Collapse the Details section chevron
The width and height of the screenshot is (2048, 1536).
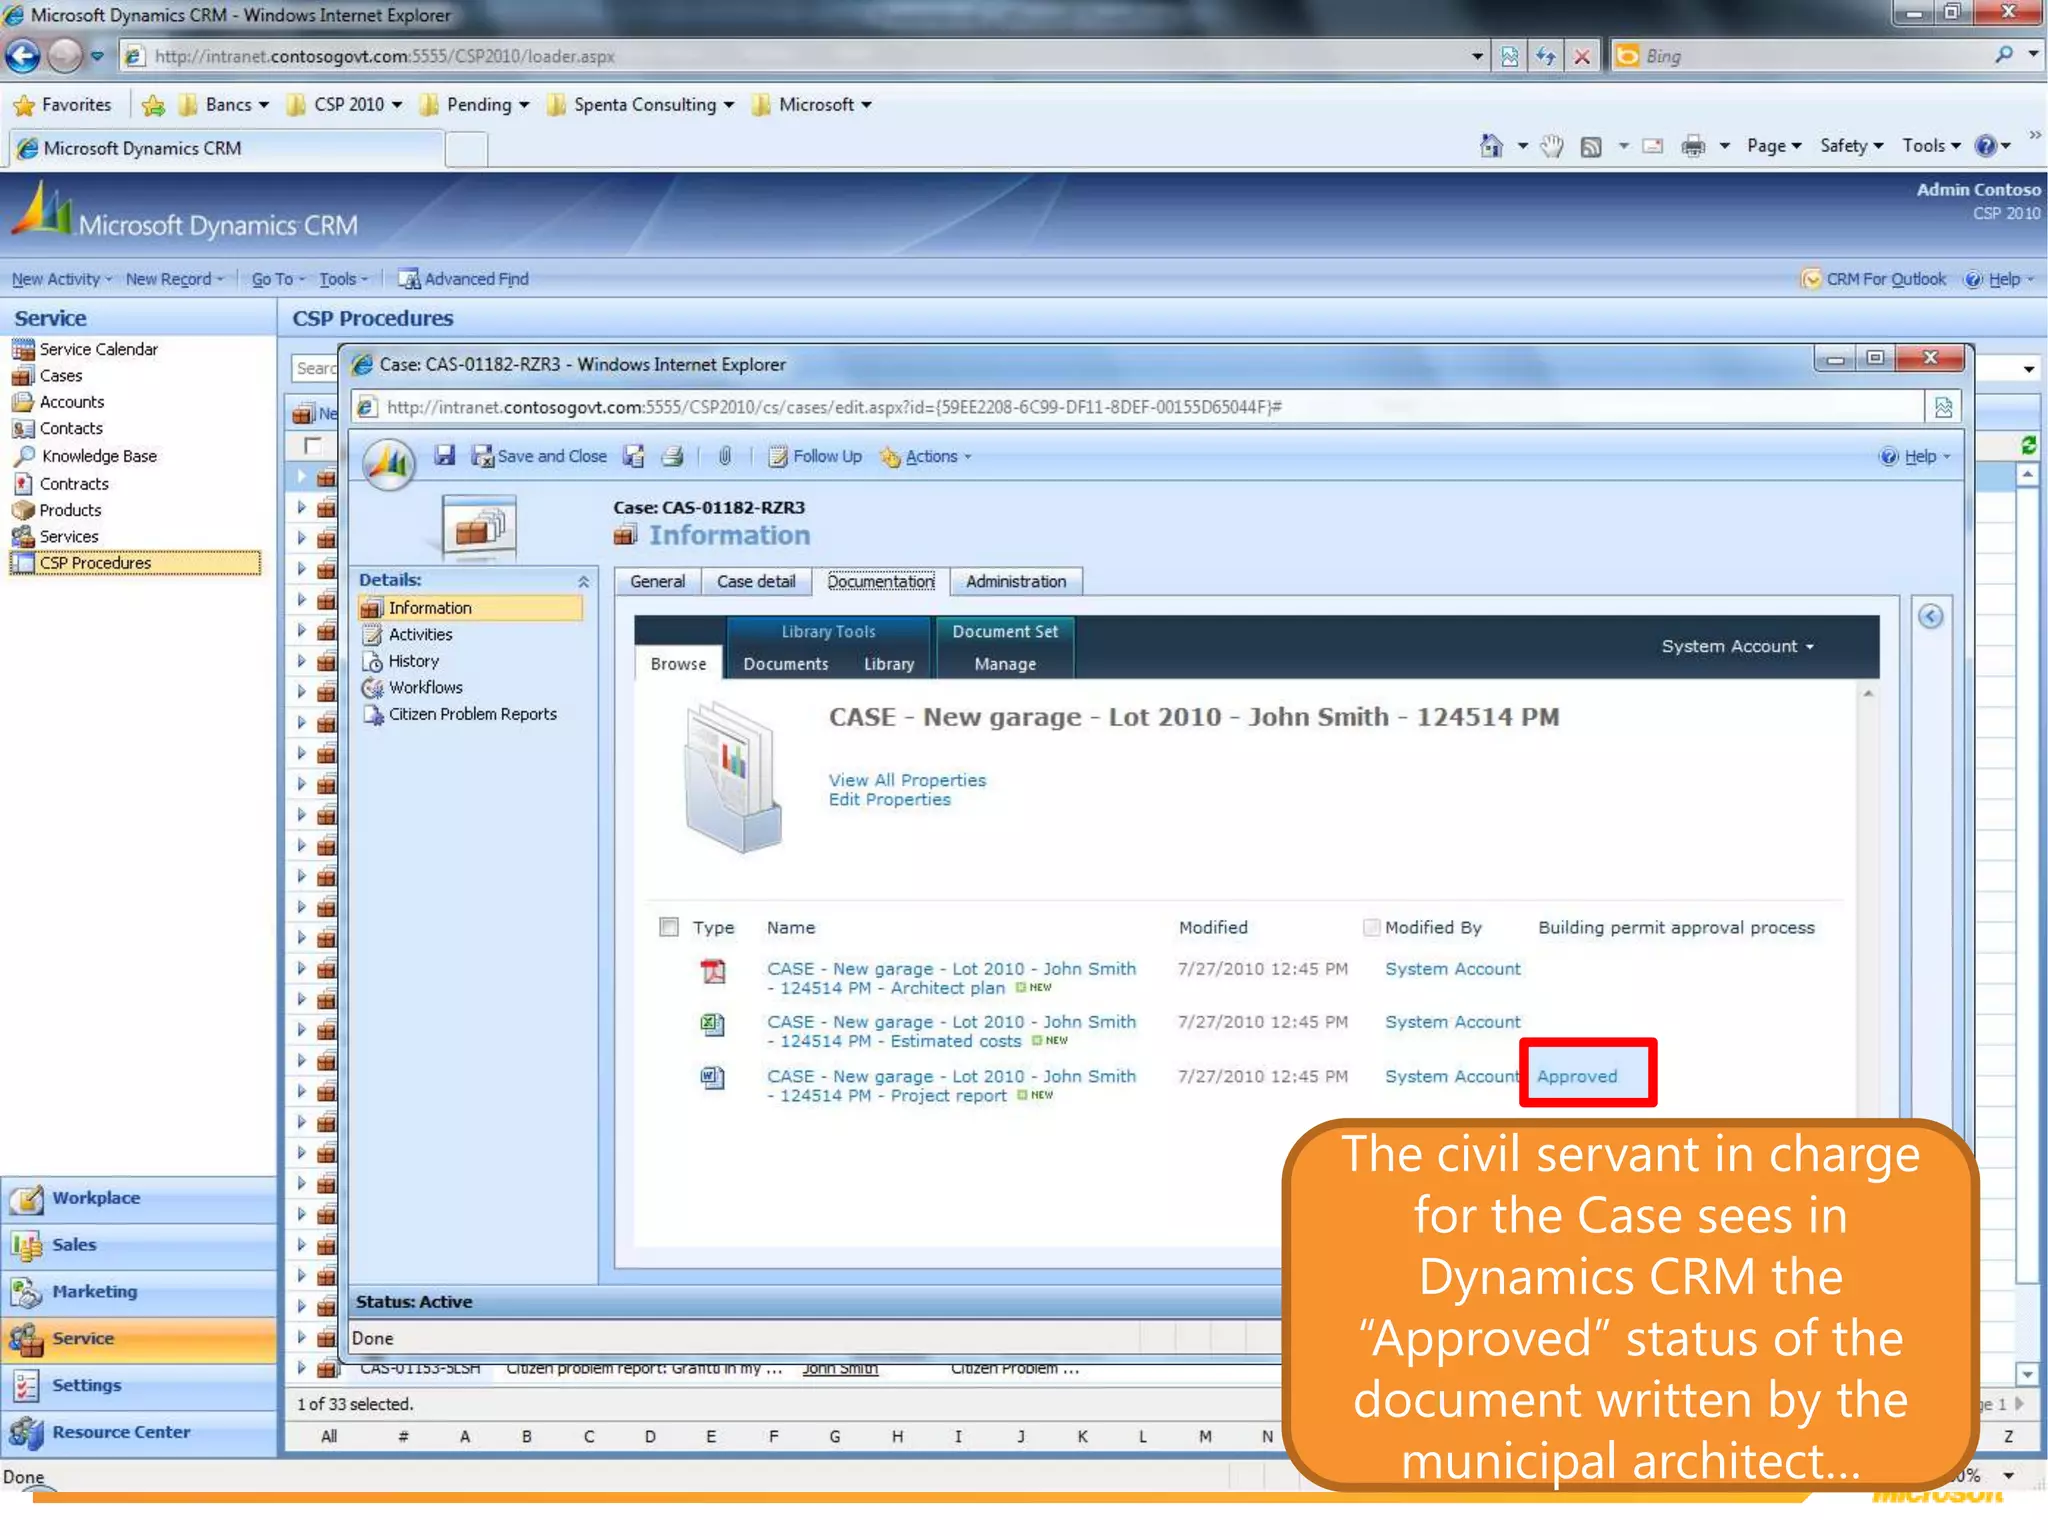click(583, 581)
